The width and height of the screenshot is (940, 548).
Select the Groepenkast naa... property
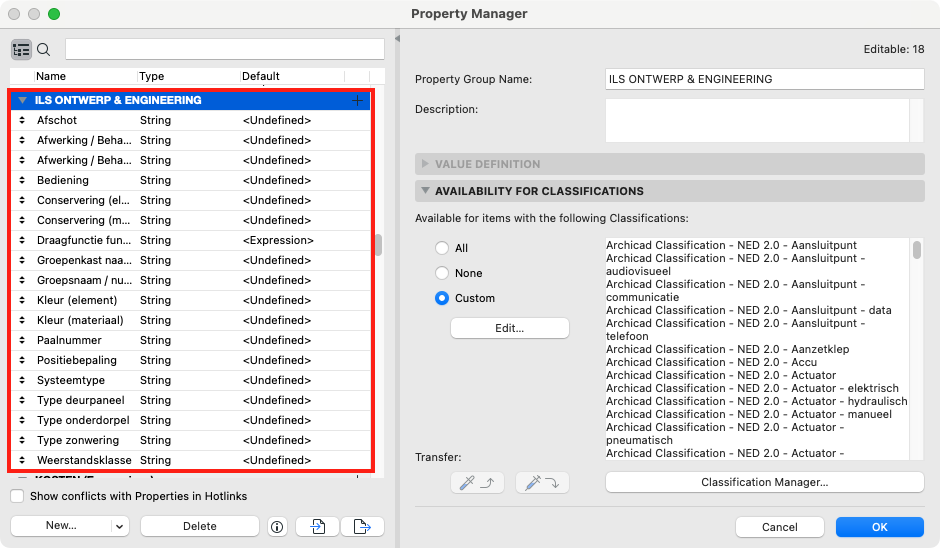point(191,260)
